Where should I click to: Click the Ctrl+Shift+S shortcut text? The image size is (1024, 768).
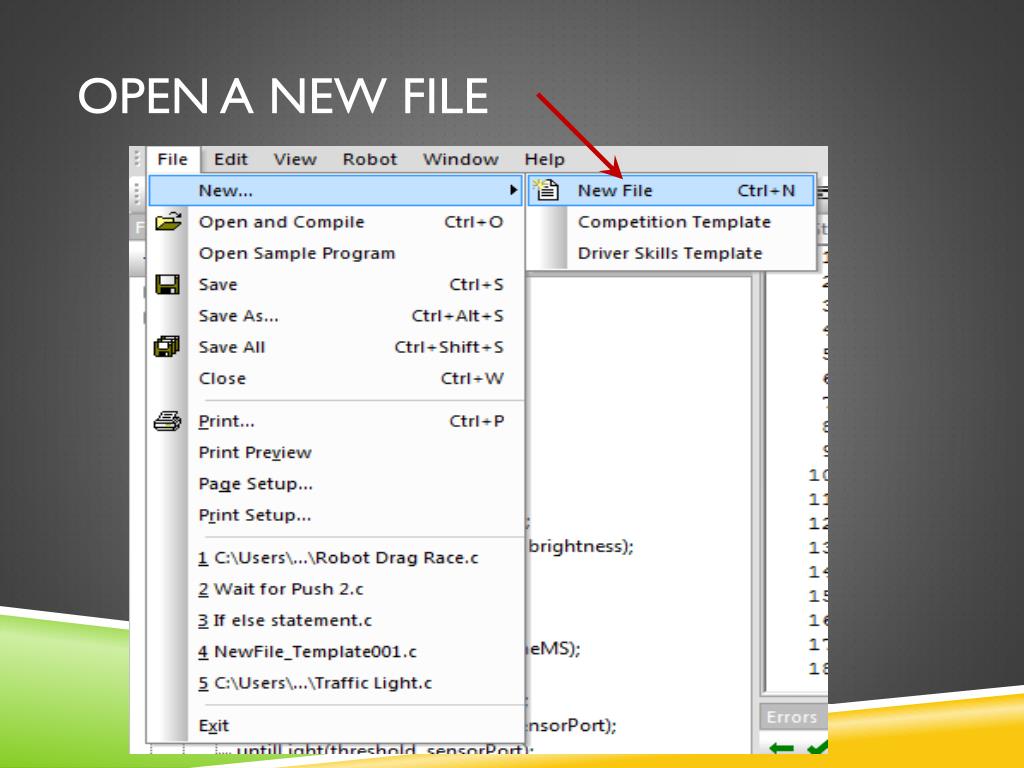point(449,347)
